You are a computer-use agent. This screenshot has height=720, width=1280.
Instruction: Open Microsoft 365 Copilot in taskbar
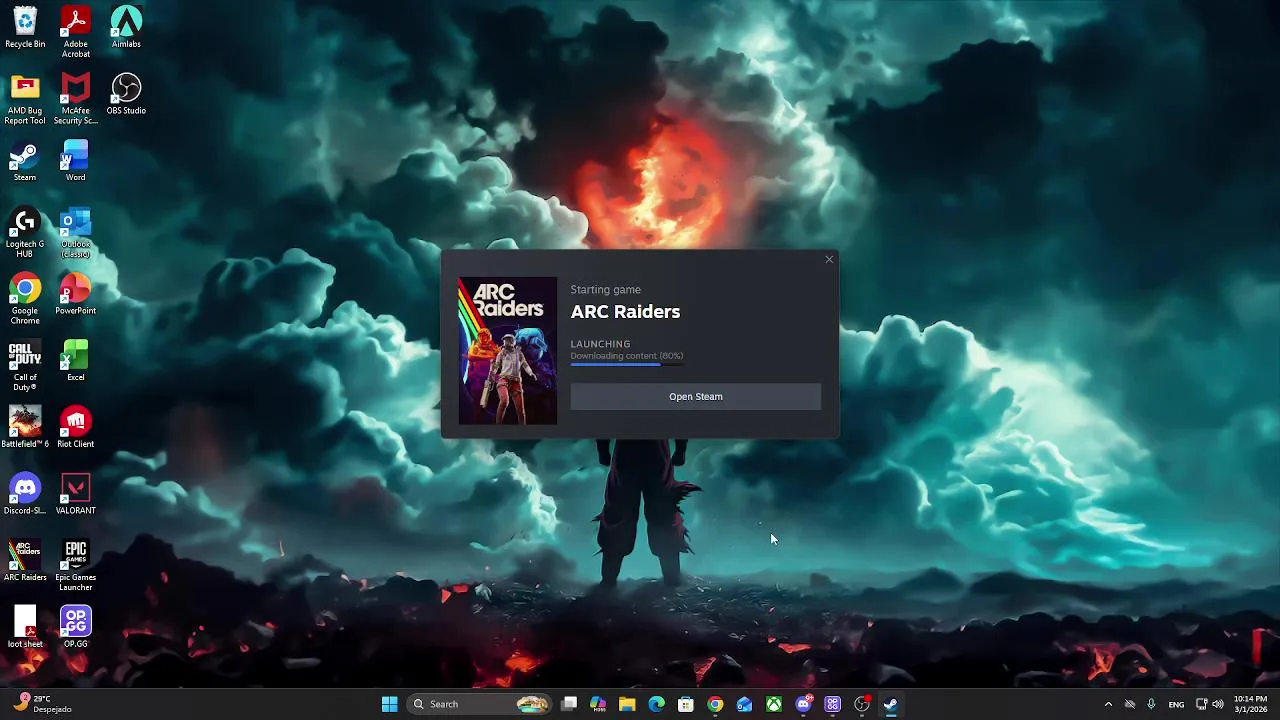tap(598, 704)
